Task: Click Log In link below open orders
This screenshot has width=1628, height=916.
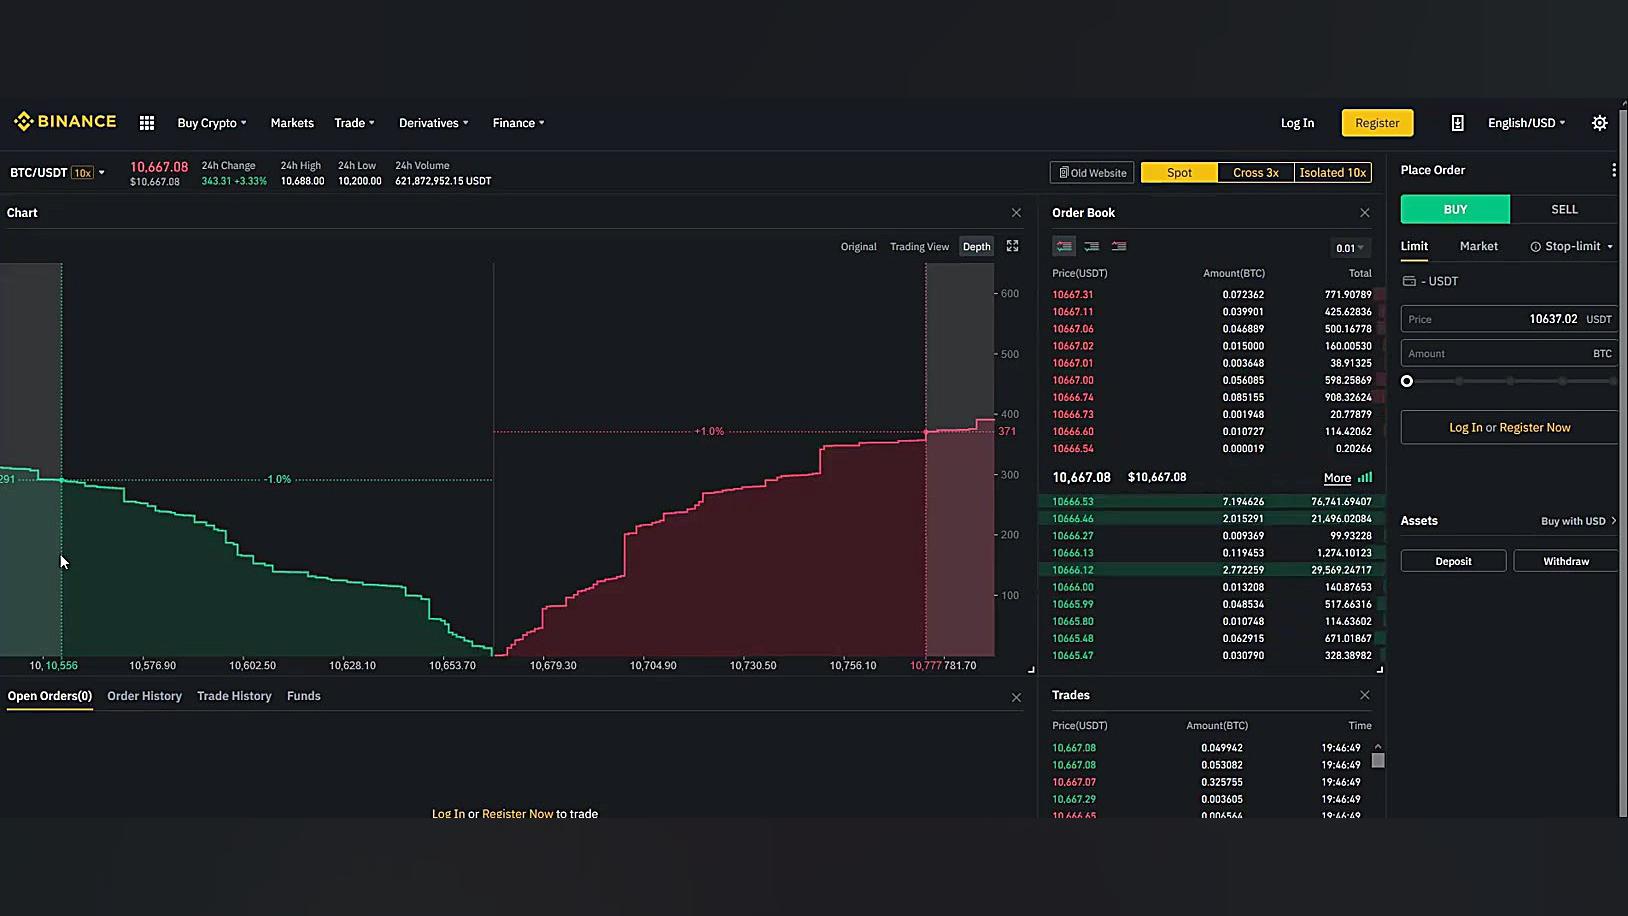Action: (448, 814)
